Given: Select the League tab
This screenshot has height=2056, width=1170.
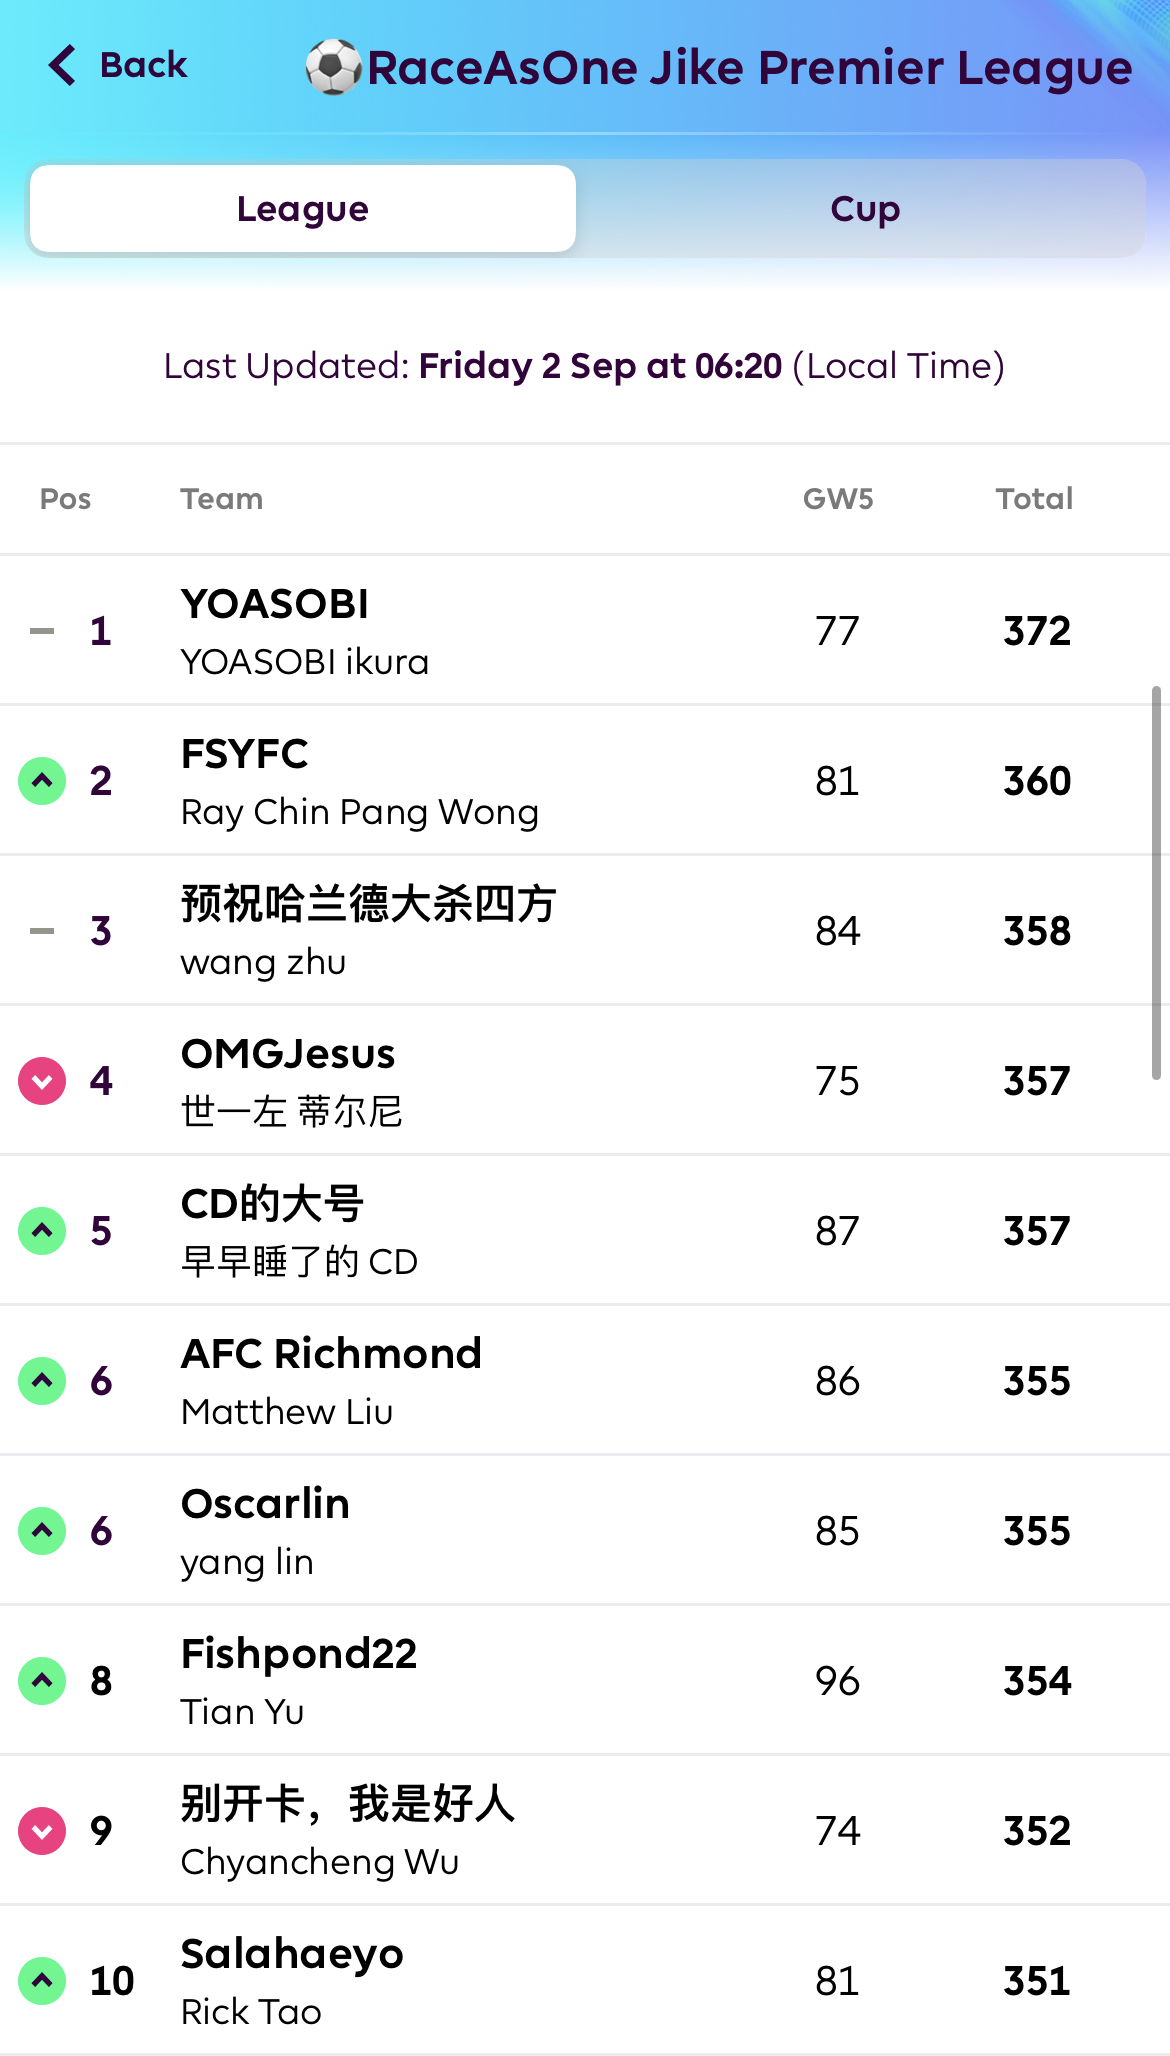Looking at the screenshot, I should click(303, 209).
